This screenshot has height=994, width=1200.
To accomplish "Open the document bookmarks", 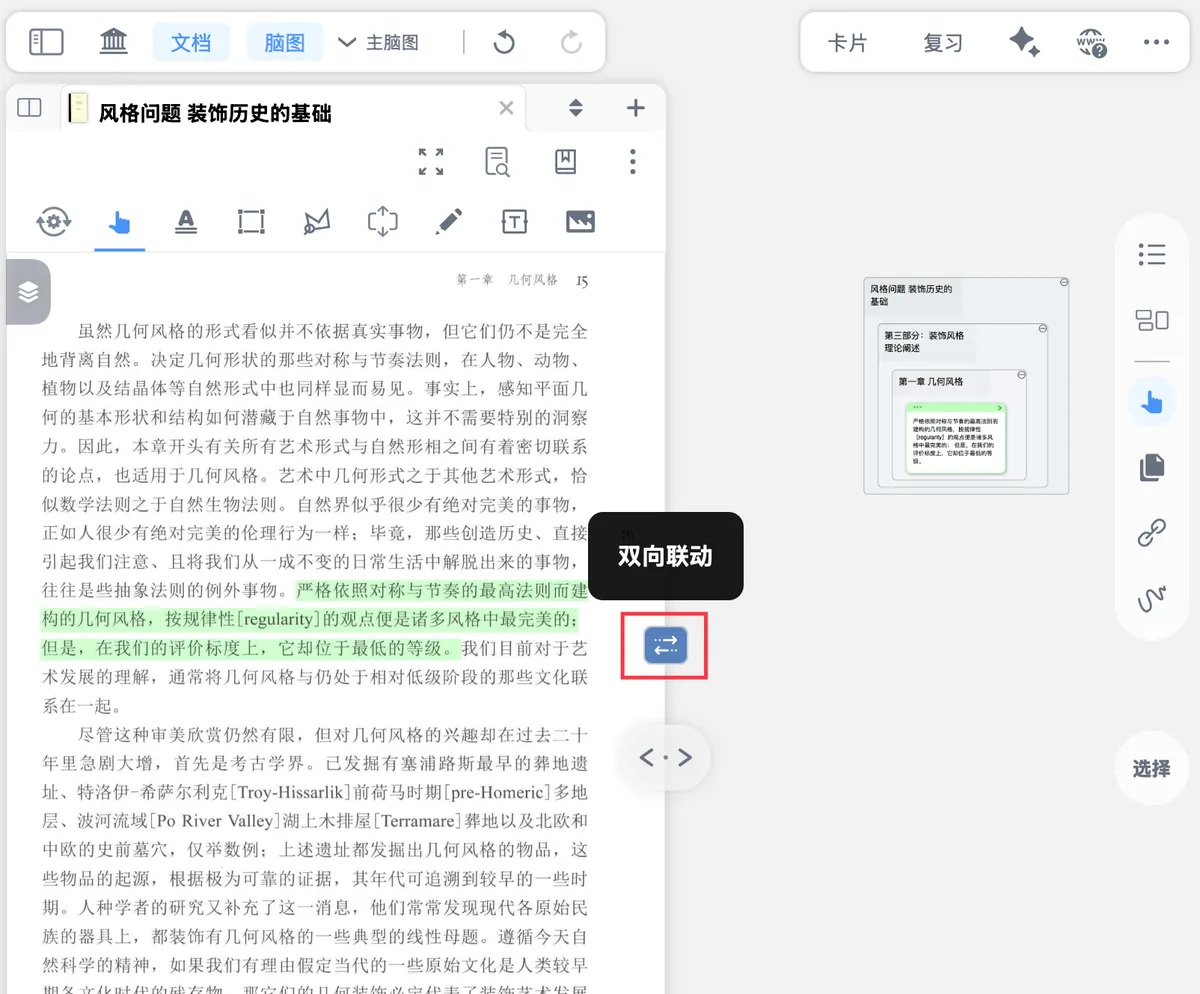I will pos(566,161).
